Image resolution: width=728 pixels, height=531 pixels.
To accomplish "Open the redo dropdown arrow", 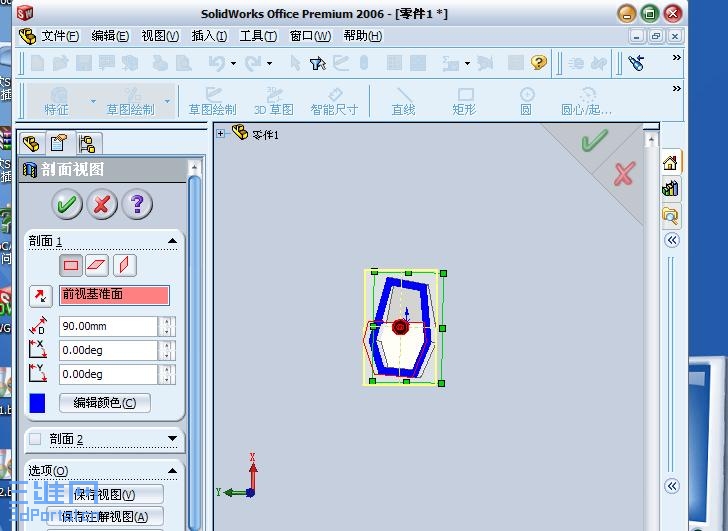I will click(x=269, y=63).
